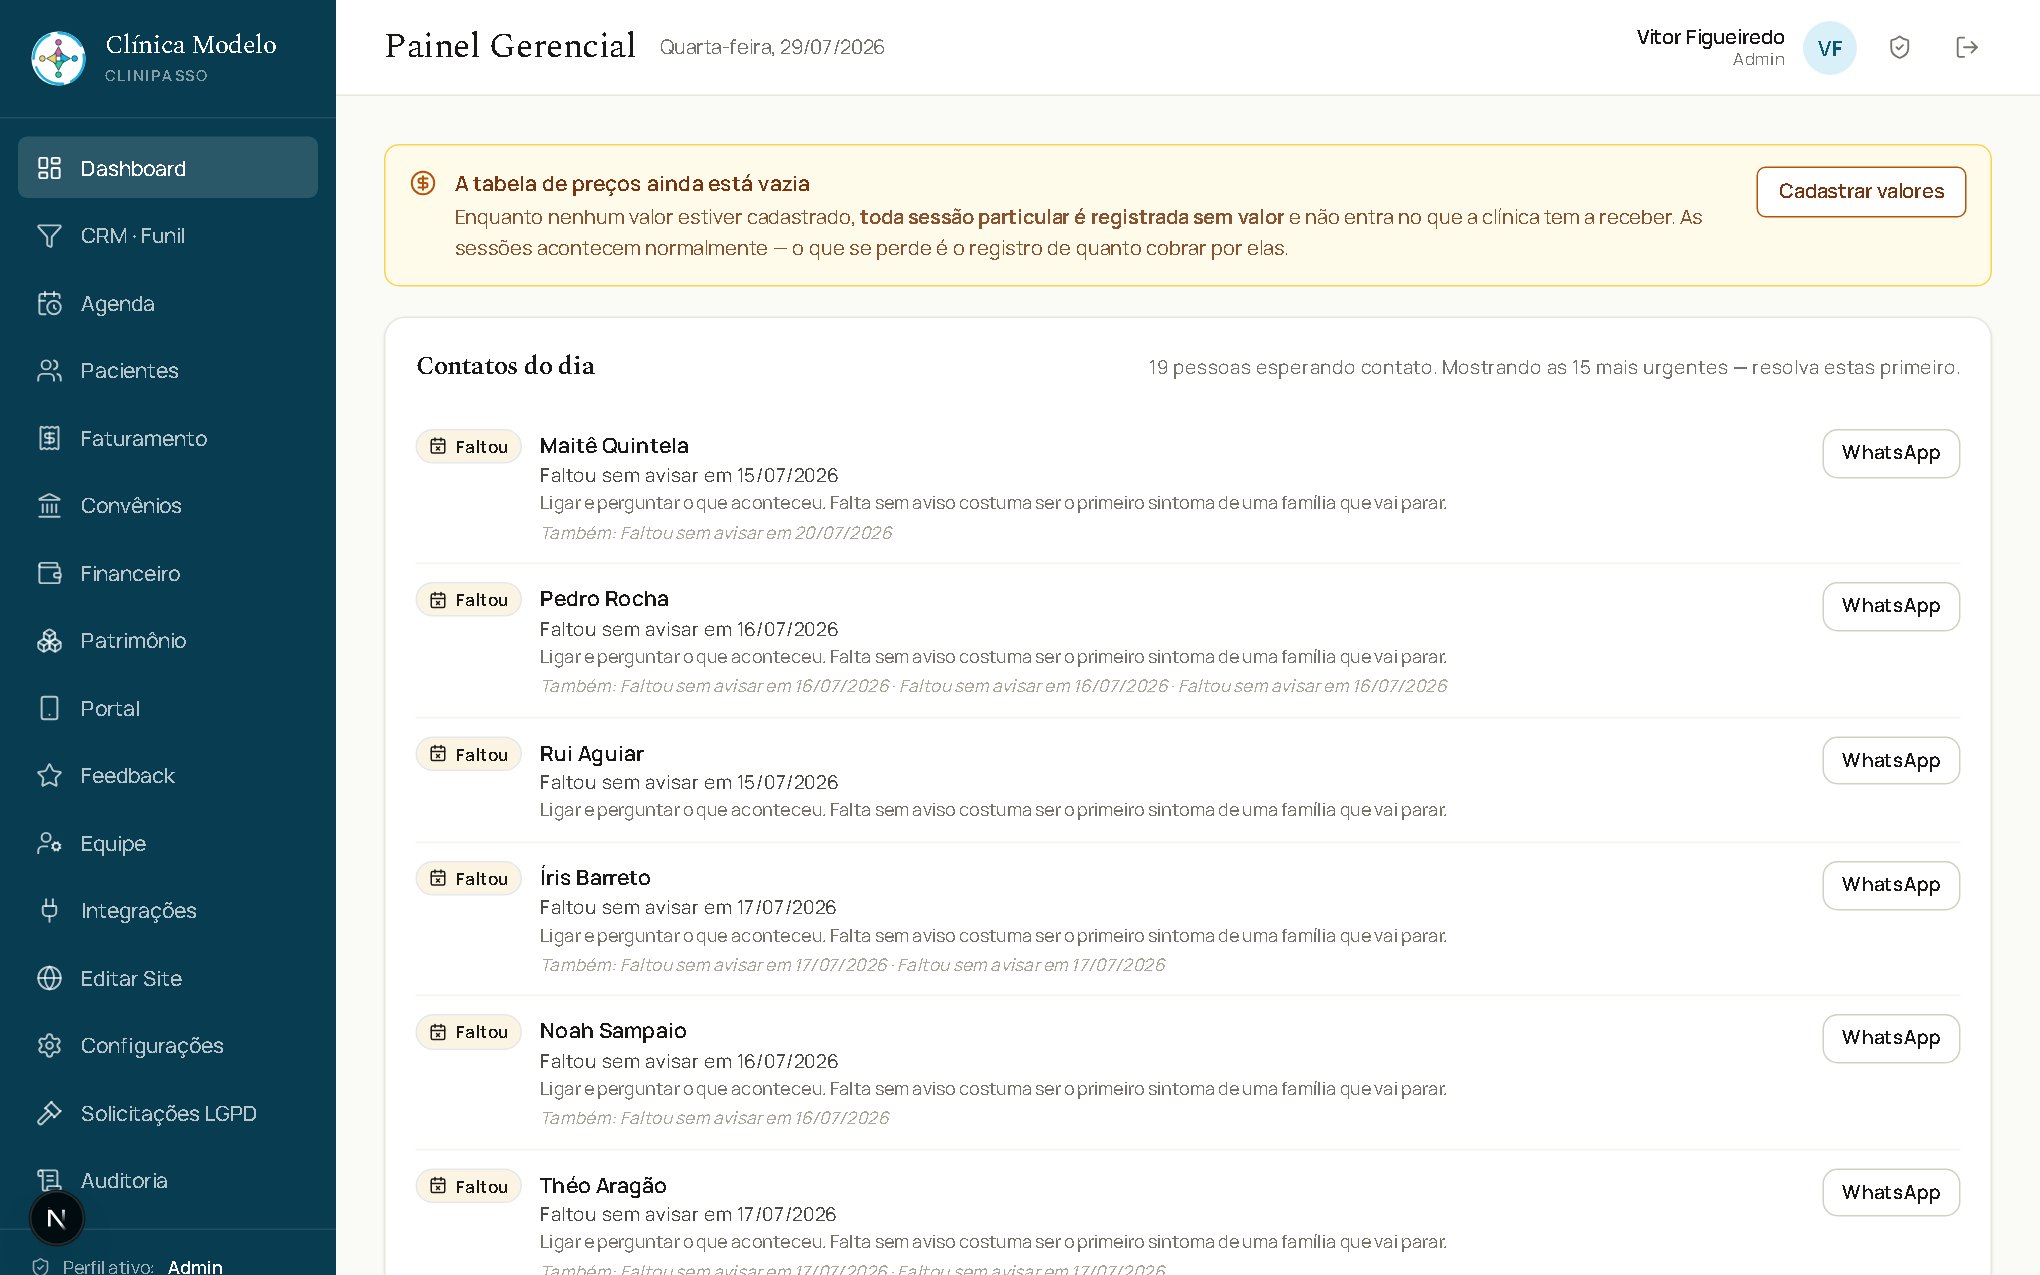This screenshot has width=2040, height=1275.
Task: Click the name Rui Aguiar
Action: click(592, 754)
